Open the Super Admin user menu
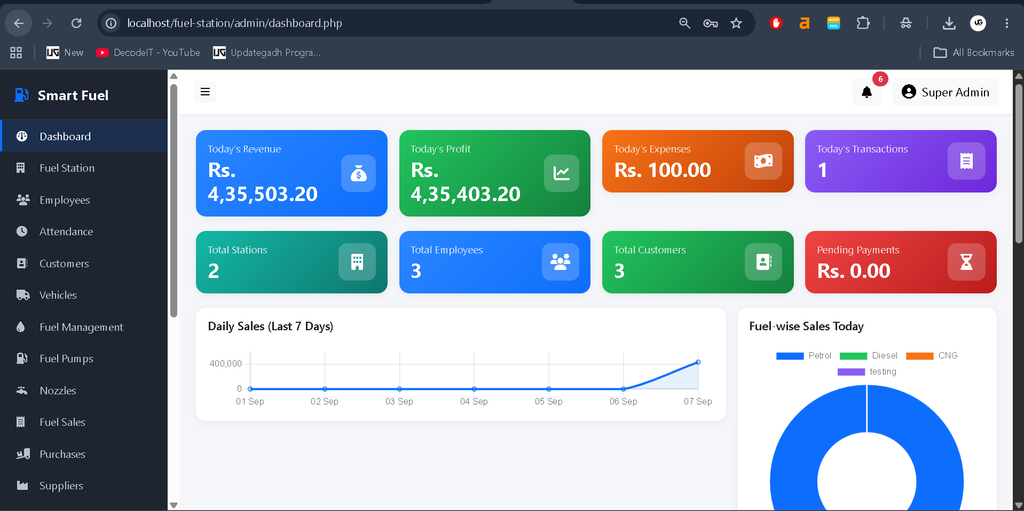Viewport: 1024px width, 511px height. point(945,92)
